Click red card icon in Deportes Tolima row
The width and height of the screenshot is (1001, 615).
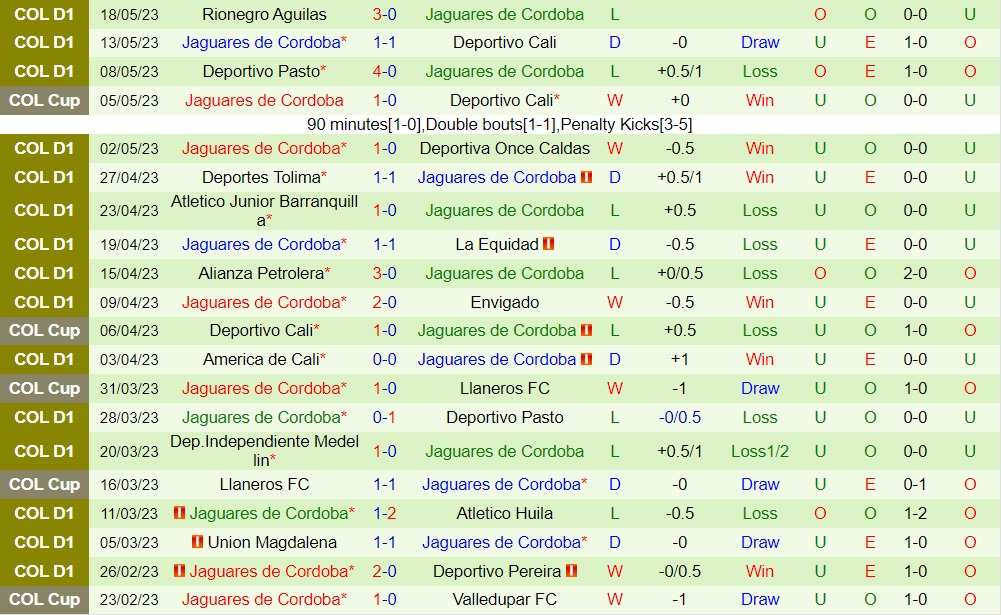click(586, 178)
